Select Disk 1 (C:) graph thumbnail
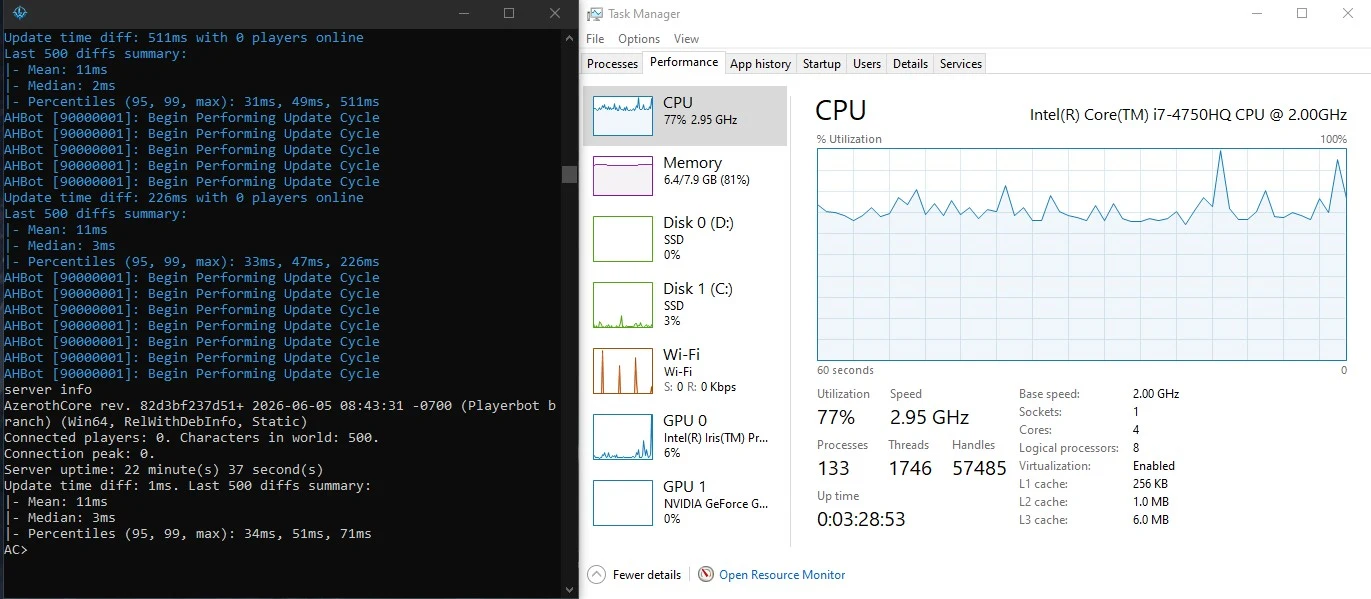 624,305
